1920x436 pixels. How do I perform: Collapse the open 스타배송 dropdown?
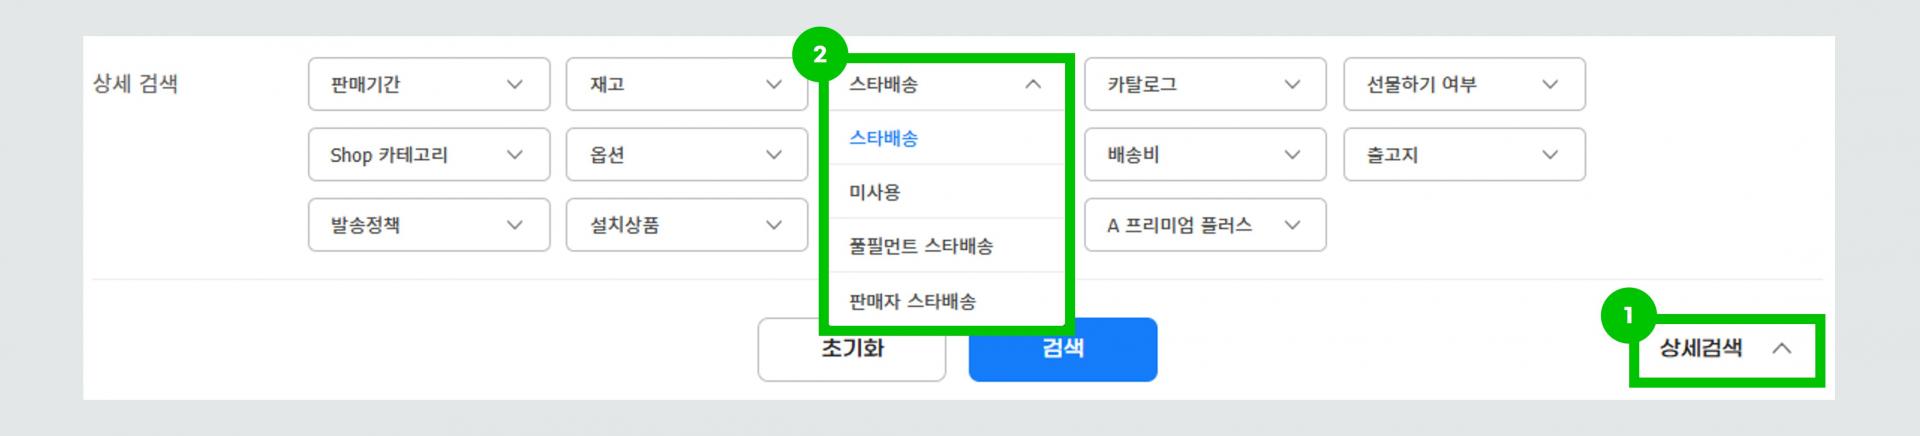[944, 84]
